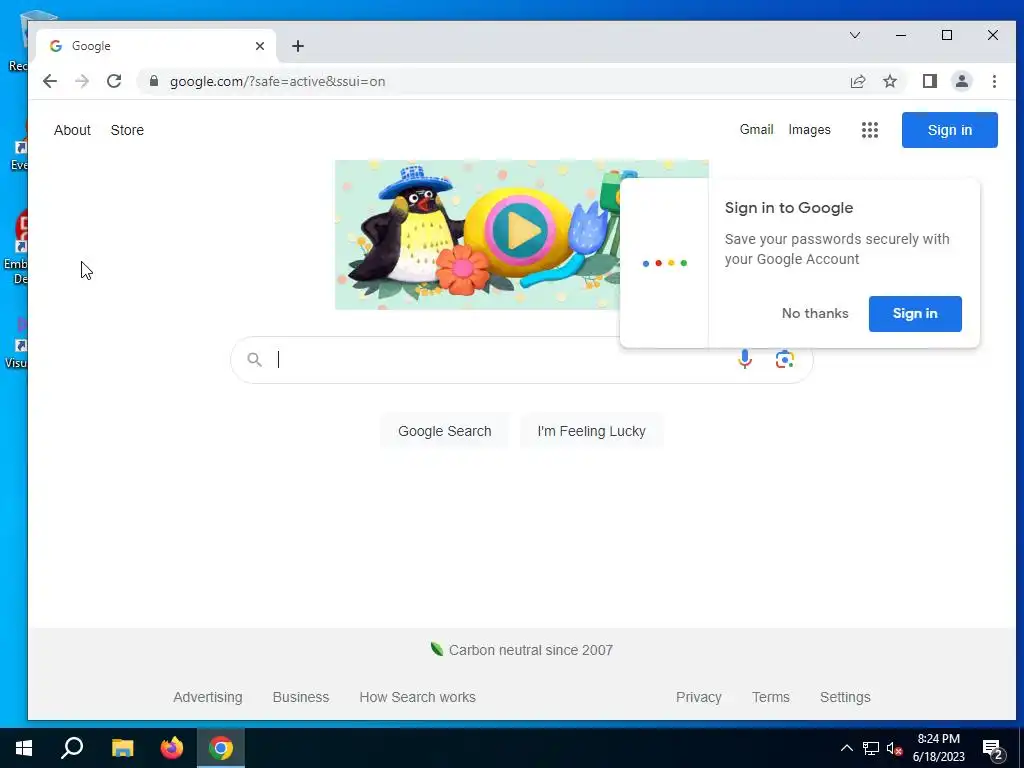Click Sign in inside the popup
This screenshot has width=1024, height=768.
915,313
